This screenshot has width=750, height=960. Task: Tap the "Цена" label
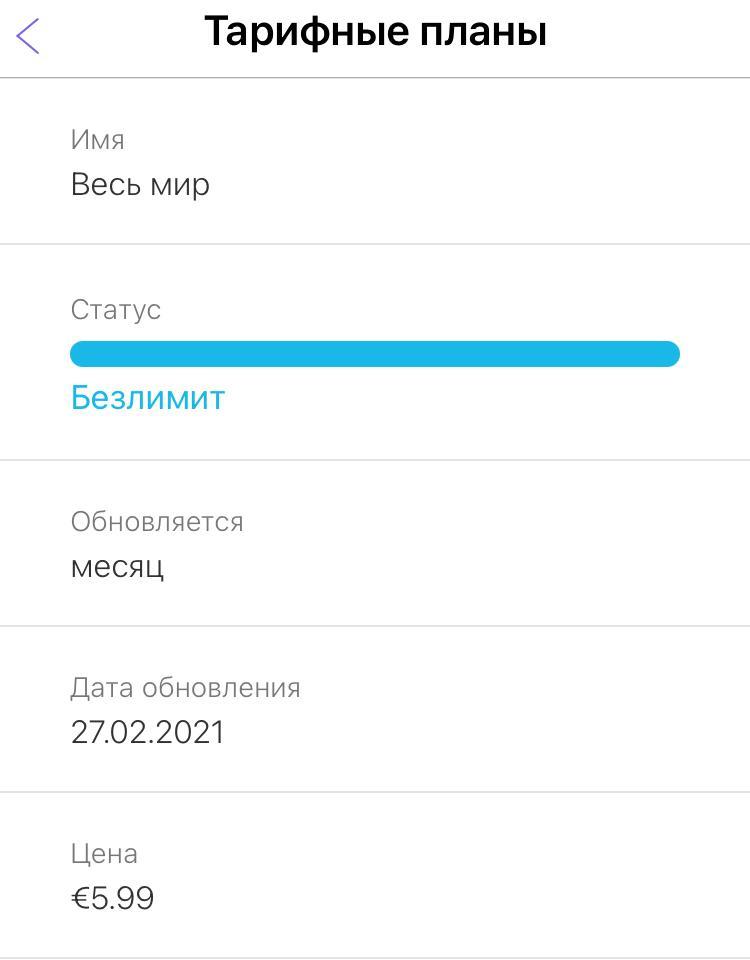pyautogui.click(x=104, y=854)
